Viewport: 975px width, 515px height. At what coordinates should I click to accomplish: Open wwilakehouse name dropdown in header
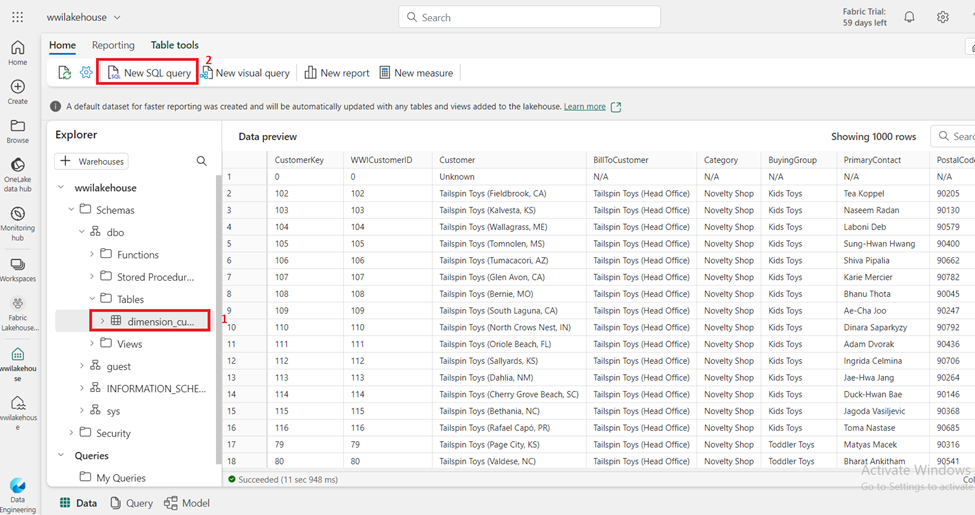pos(83,17)
